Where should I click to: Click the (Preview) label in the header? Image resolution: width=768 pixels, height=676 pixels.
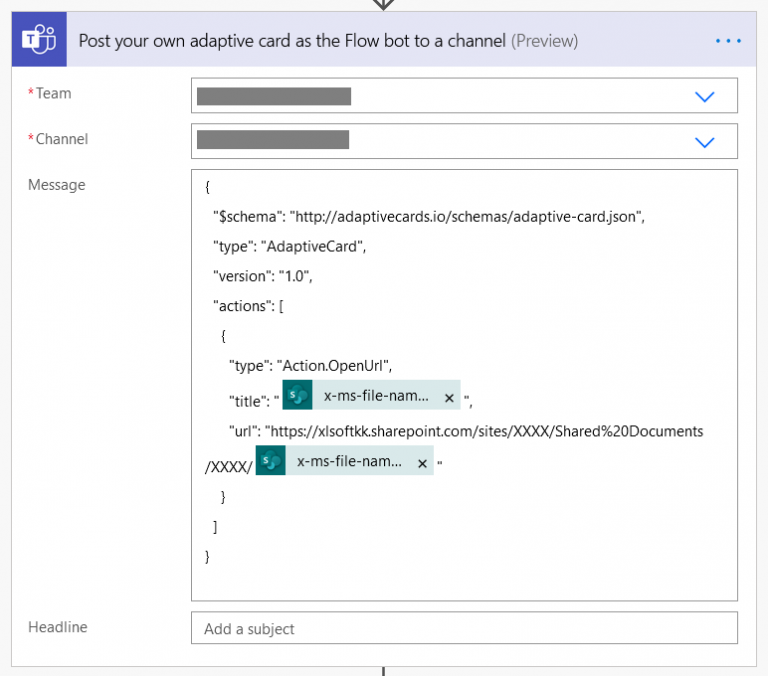(x=545, y=41)
